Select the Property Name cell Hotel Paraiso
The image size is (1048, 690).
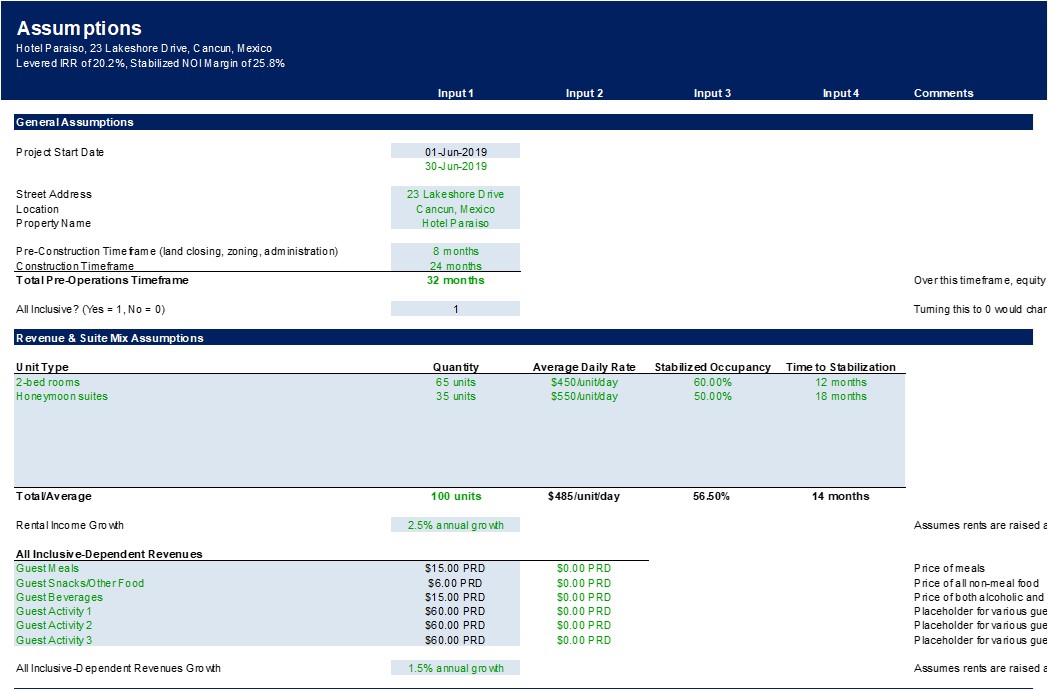point(455,223)
